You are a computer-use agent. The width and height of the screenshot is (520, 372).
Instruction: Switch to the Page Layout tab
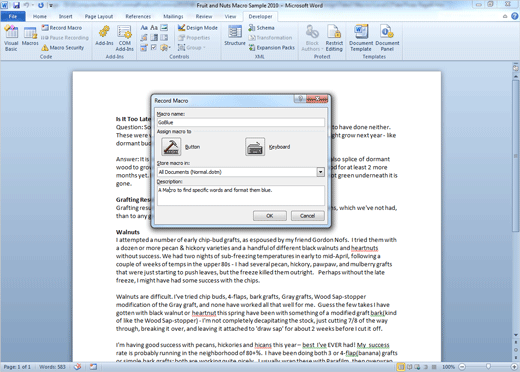99,16
